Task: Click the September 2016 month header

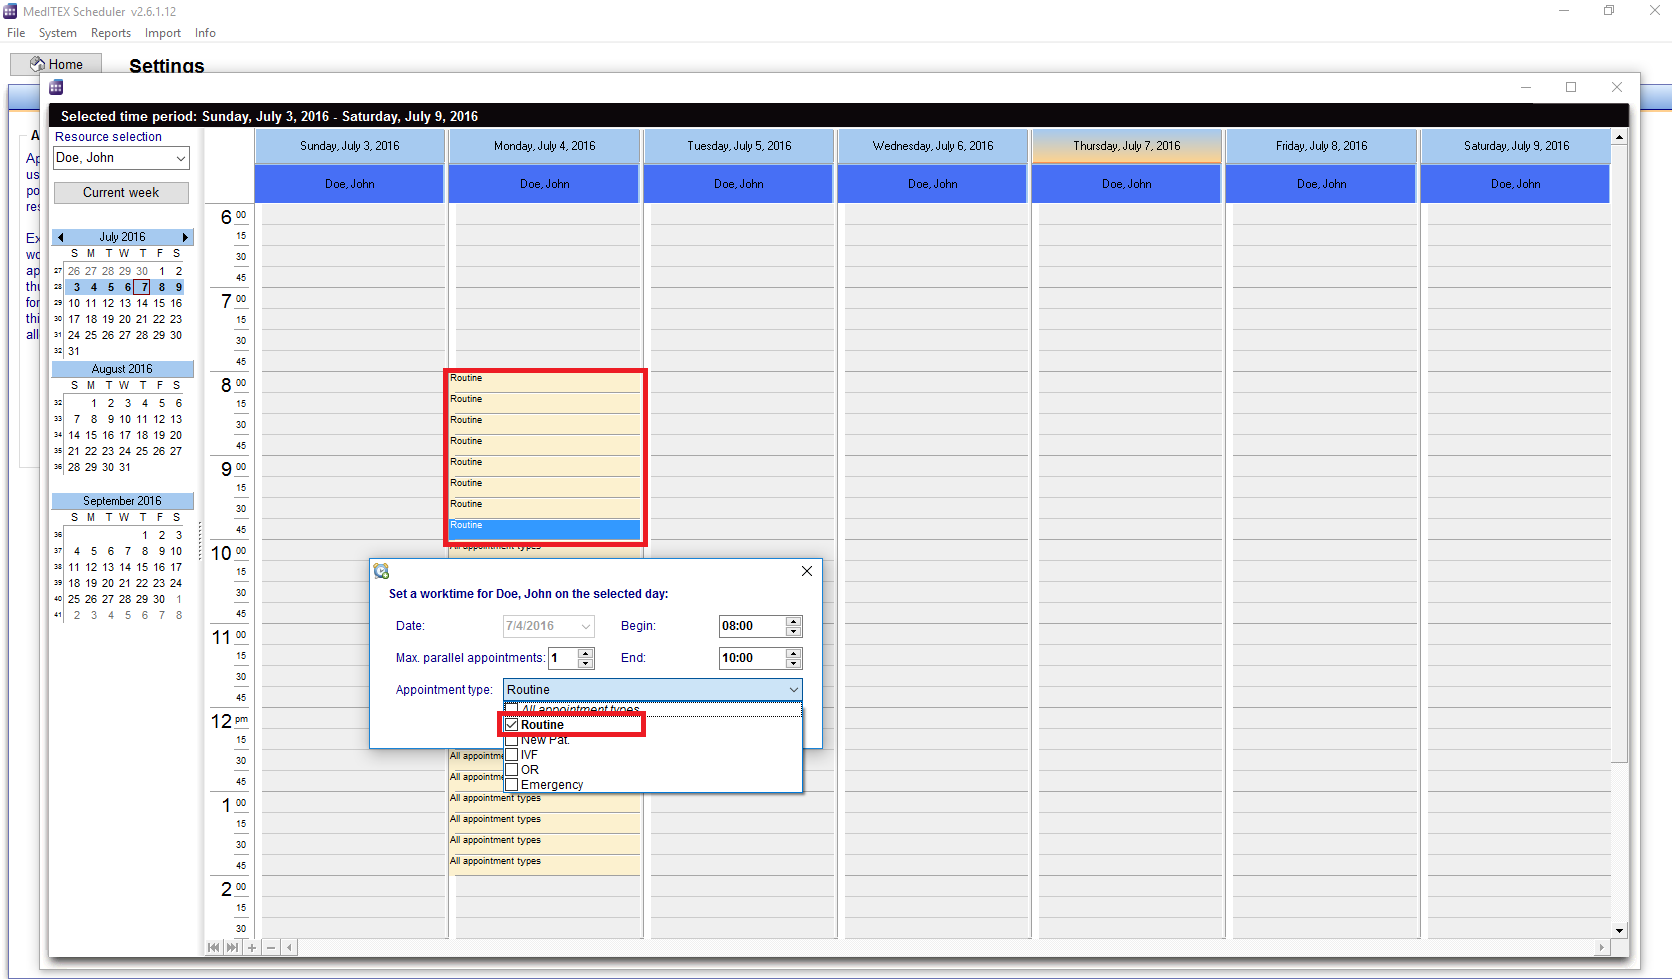Action: click(122, 501)
